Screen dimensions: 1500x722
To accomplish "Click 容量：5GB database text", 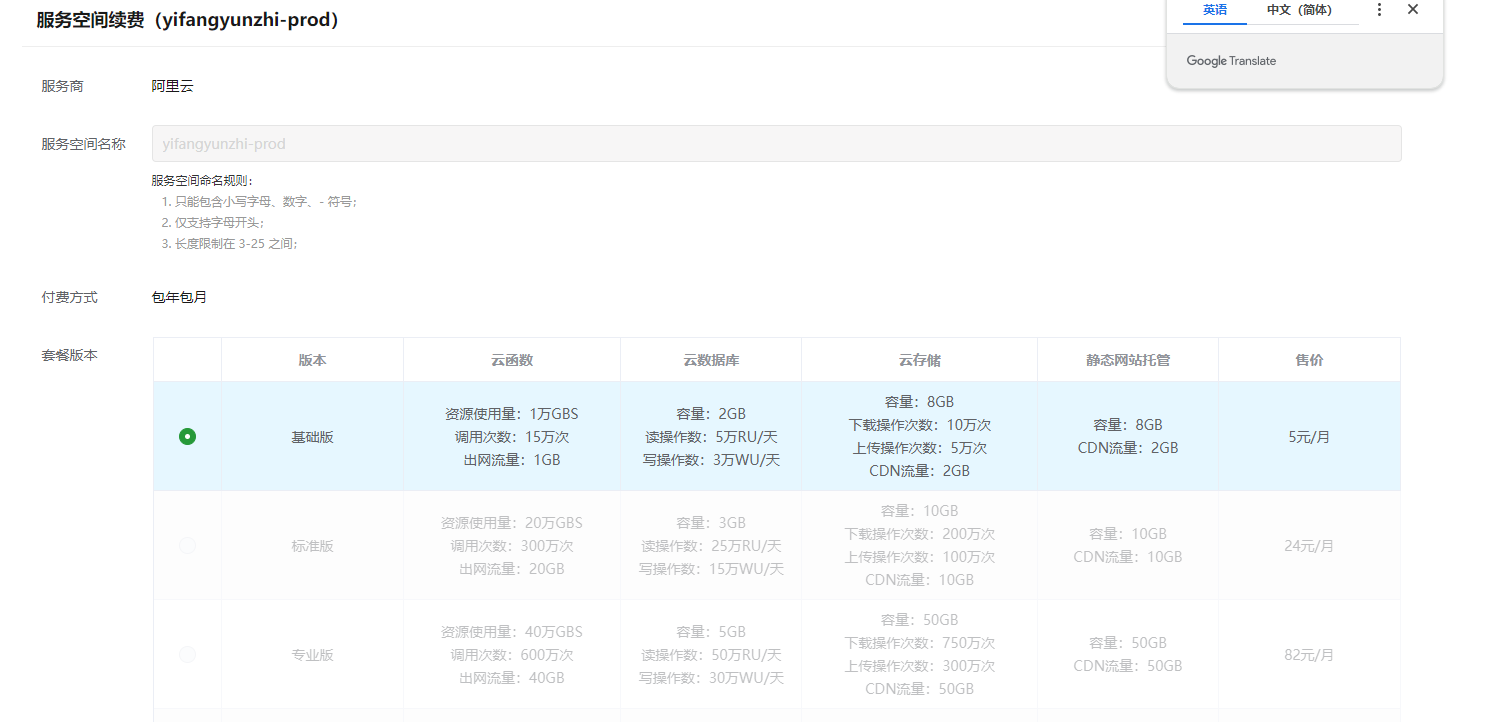I will click(711, 632).
